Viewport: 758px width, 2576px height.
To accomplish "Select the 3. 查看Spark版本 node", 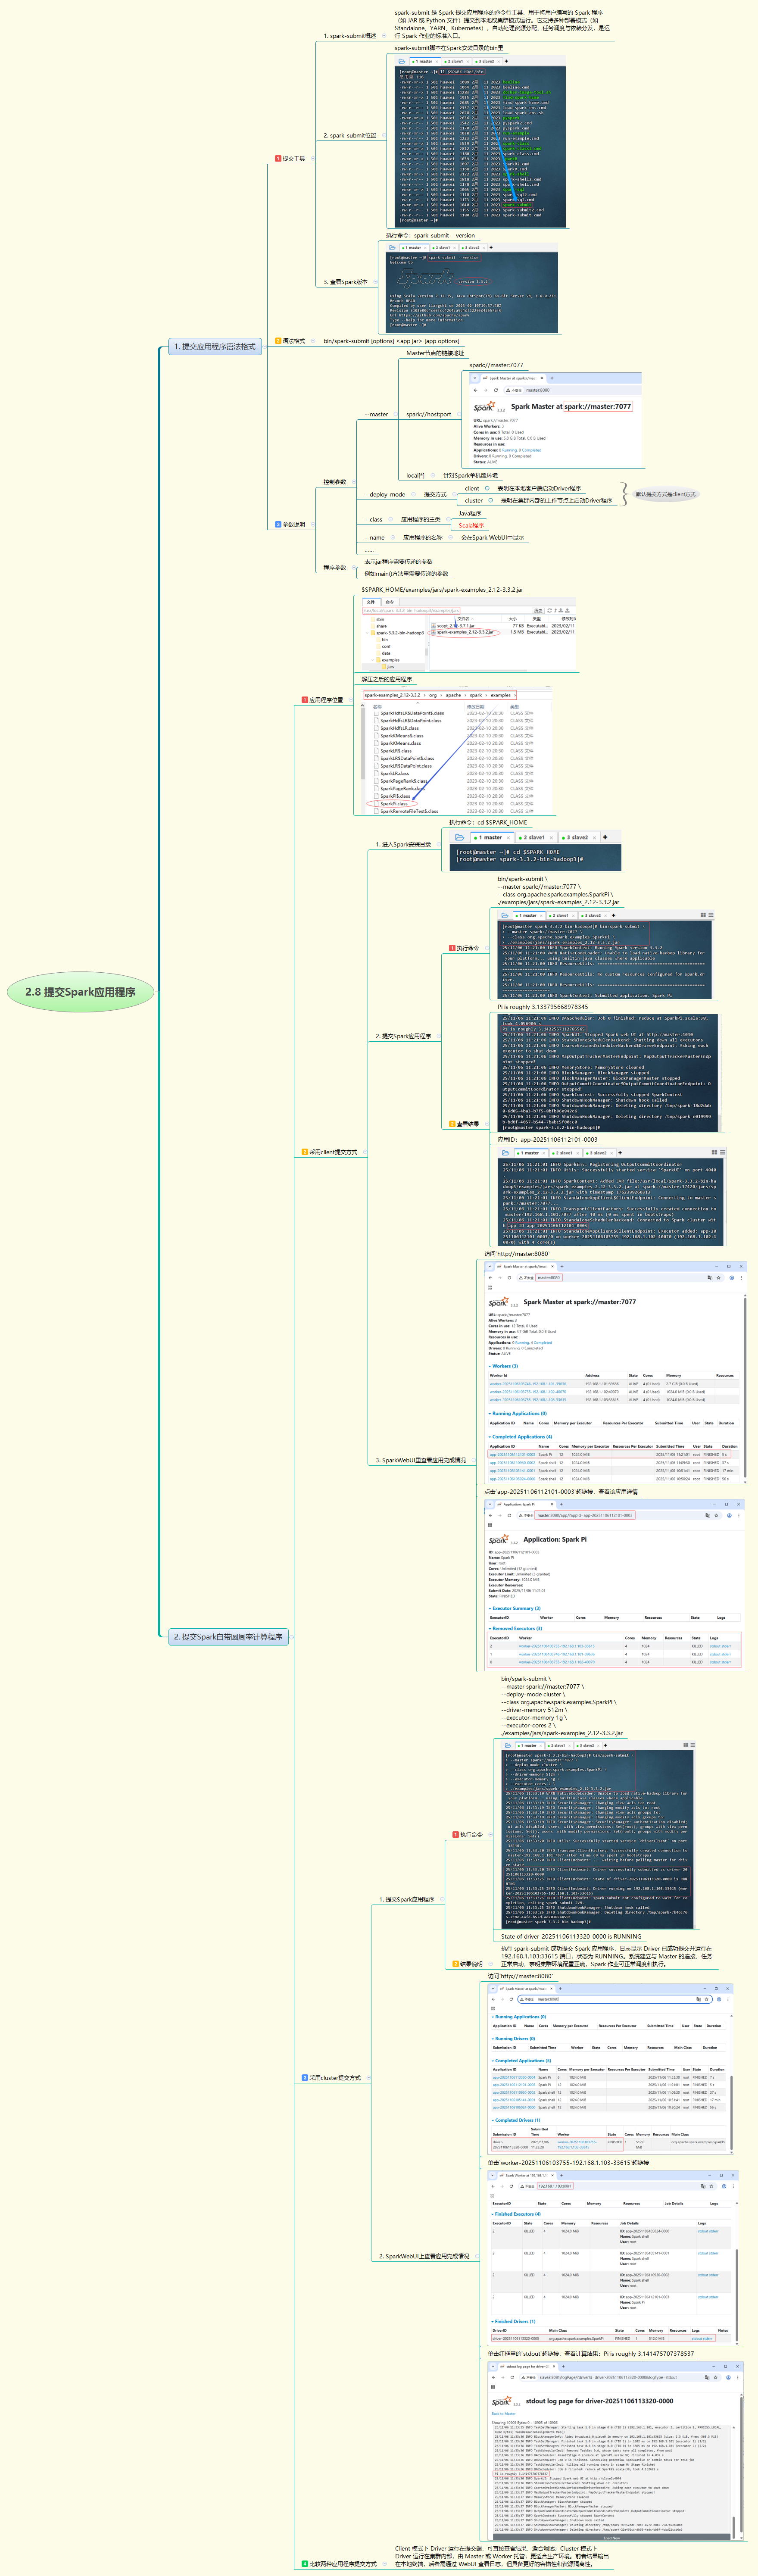I will coord(346,282).
